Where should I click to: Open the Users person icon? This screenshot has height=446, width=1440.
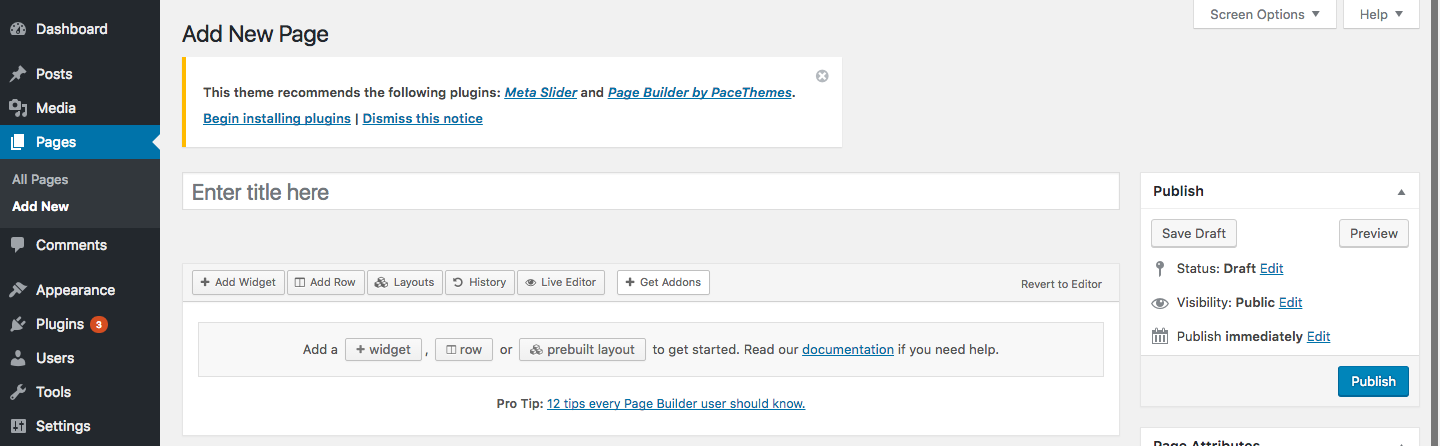click(x=18, y=358)
